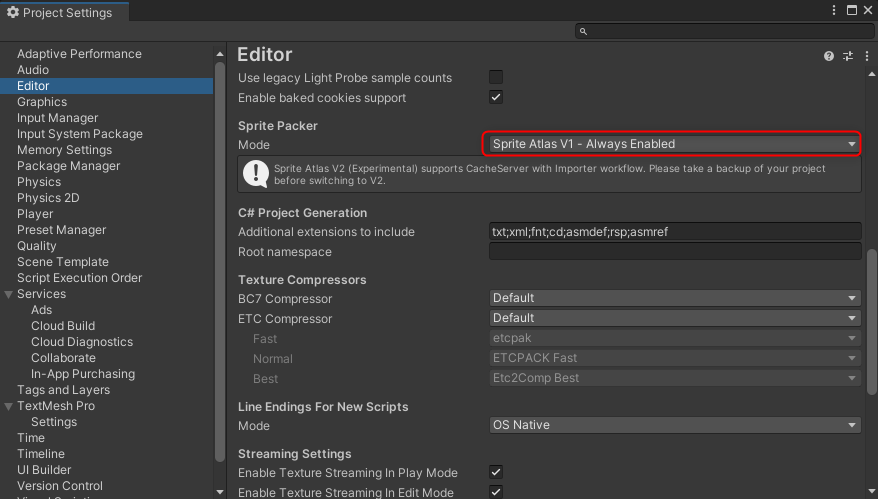The height and width of the screenshot is (499, 878).
Task: Toggle Enable Texture Streaming In Play Mode
Action: coord(496,472)
